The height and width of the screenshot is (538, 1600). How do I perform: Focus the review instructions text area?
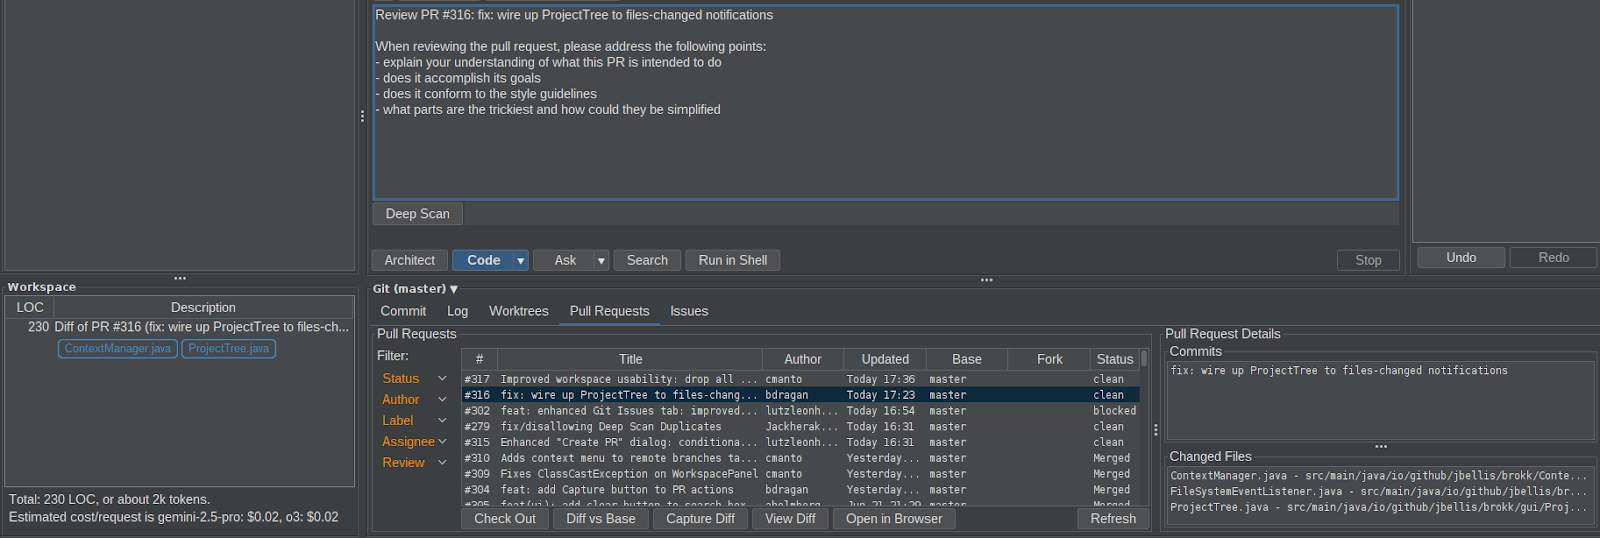[885, 150]
